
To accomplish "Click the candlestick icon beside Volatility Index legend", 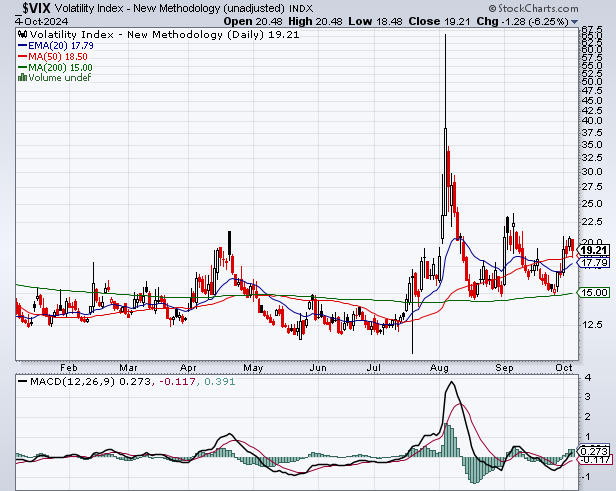I will pos(23,35).
